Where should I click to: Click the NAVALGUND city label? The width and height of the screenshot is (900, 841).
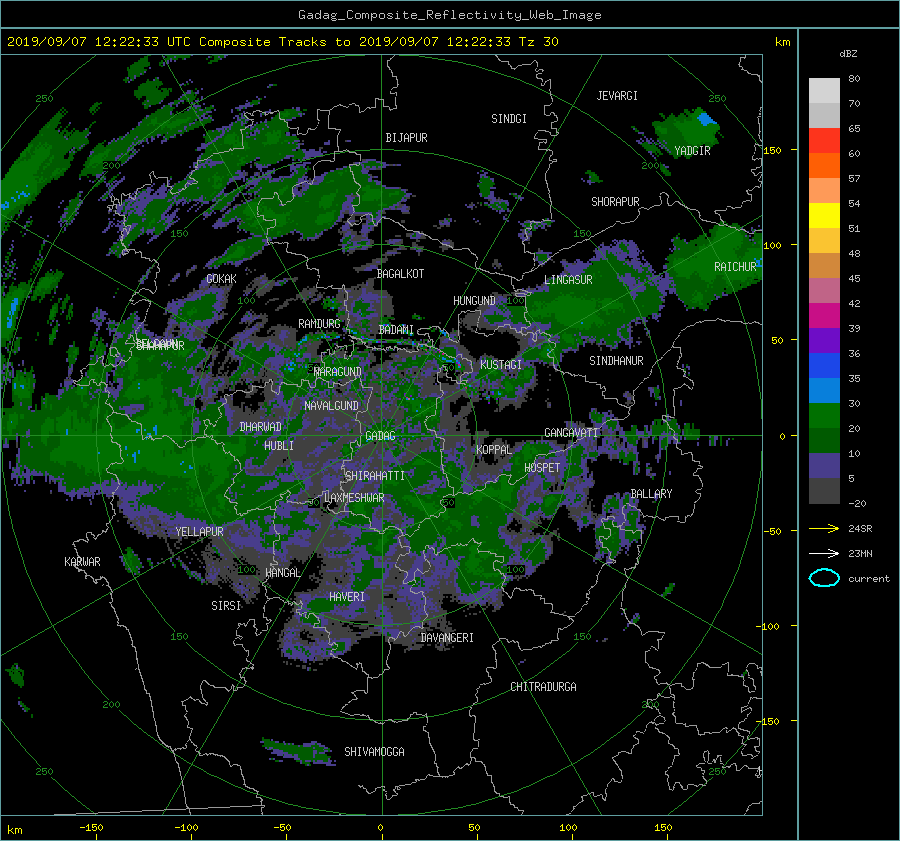[x=331, y=406]
